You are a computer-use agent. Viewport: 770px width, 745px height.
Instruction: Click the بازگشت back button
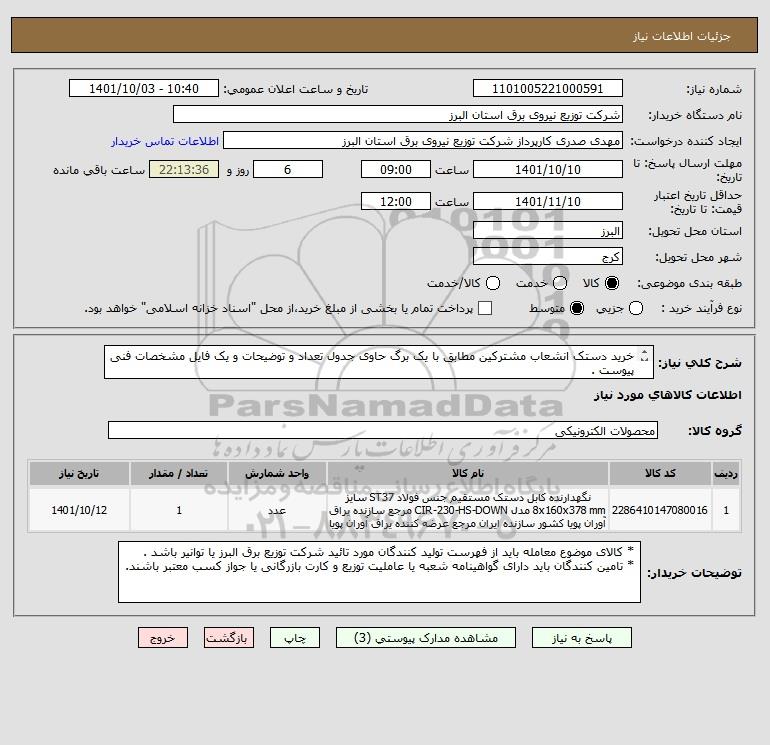[229, 637]
